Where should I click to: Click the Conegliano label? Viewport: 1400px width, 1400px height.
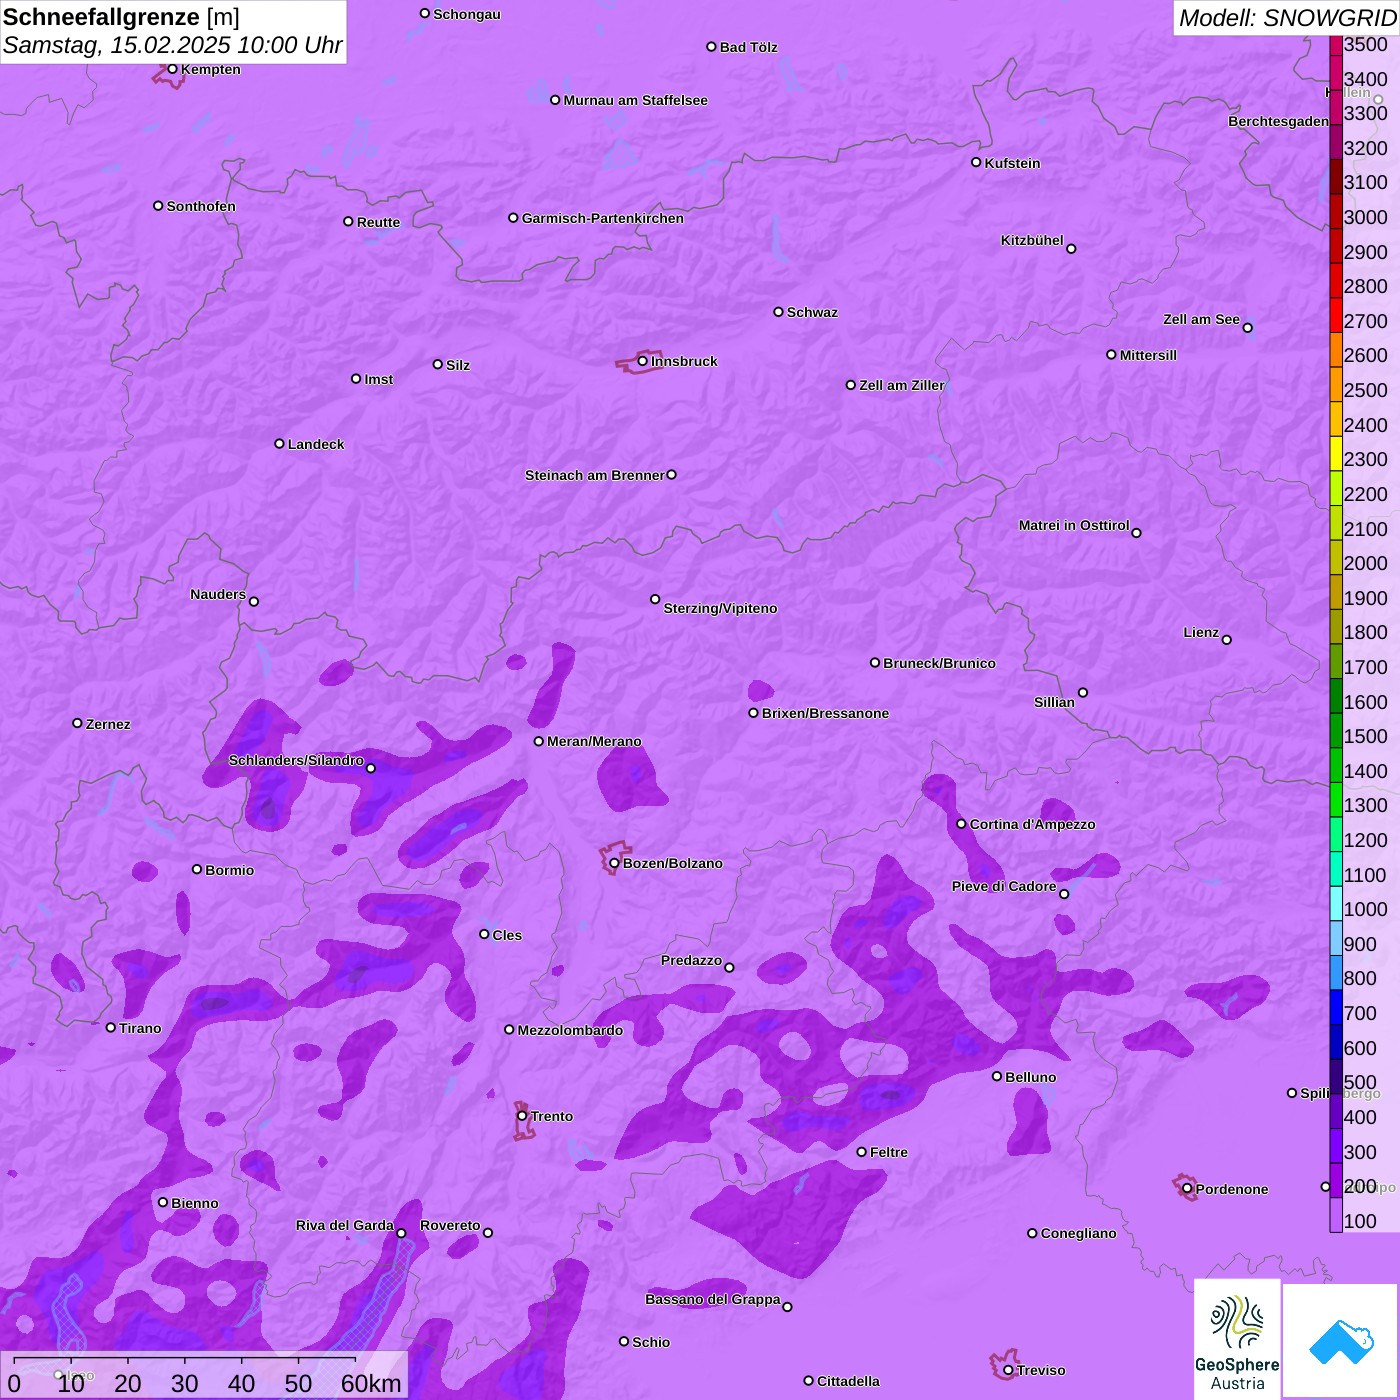1078,1233
